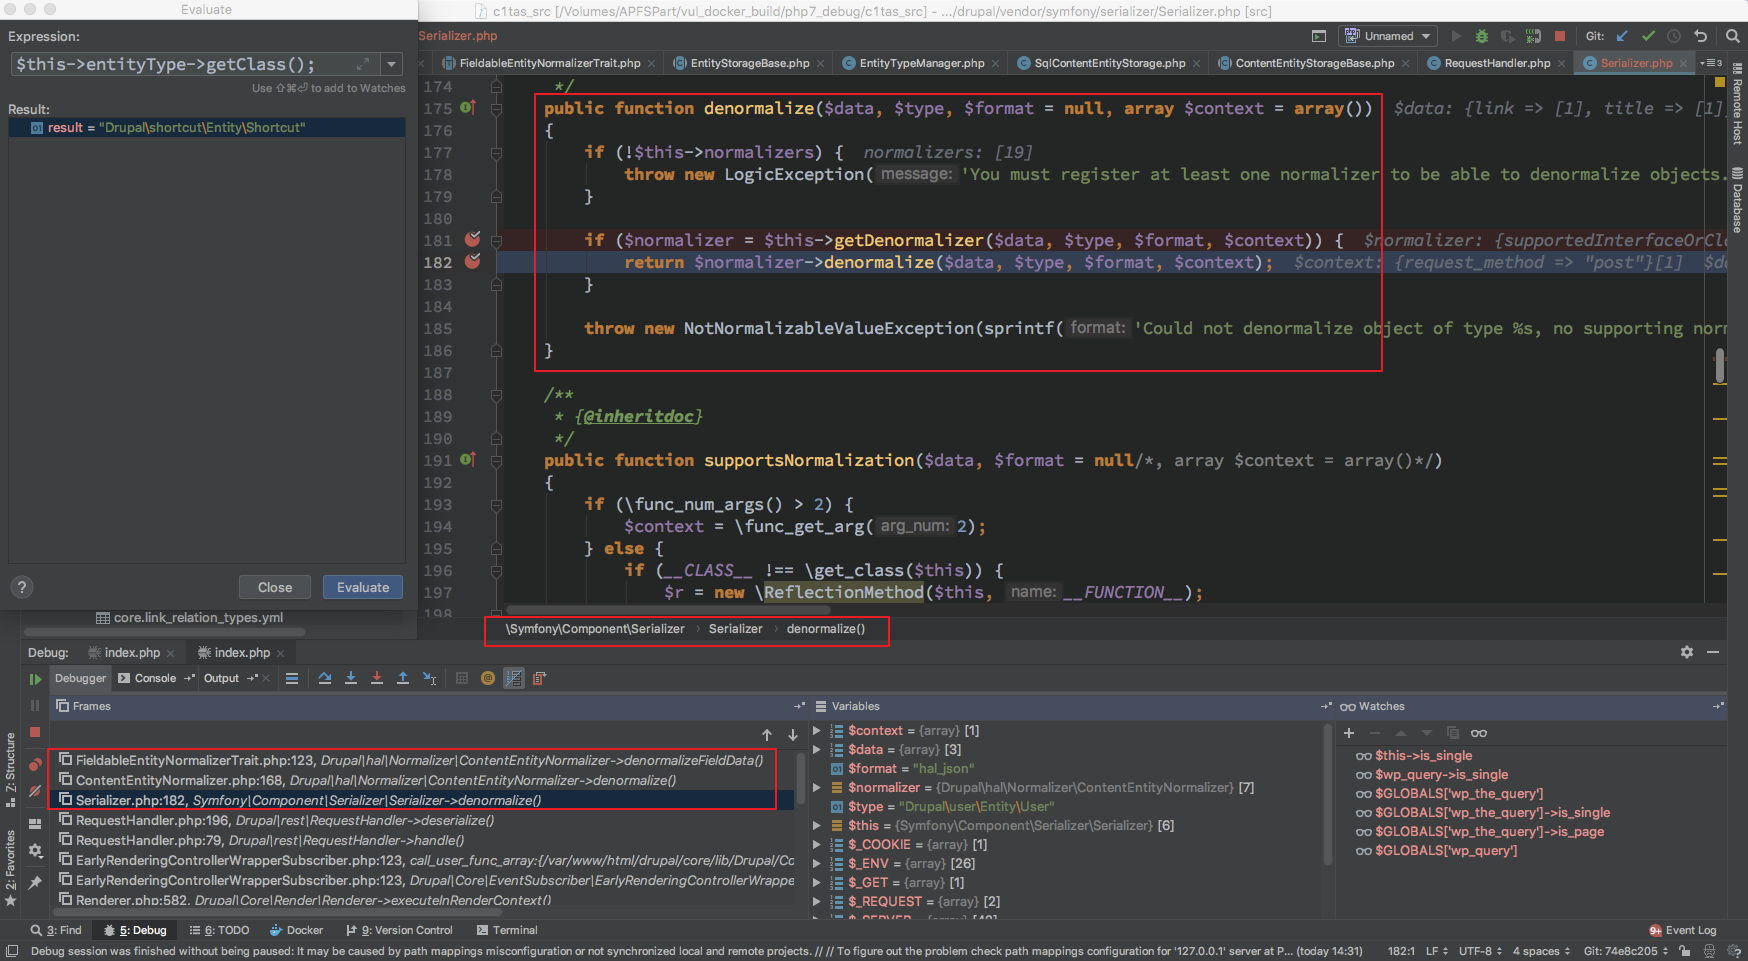Click the green Debug bug icon

coord(1482,36)
